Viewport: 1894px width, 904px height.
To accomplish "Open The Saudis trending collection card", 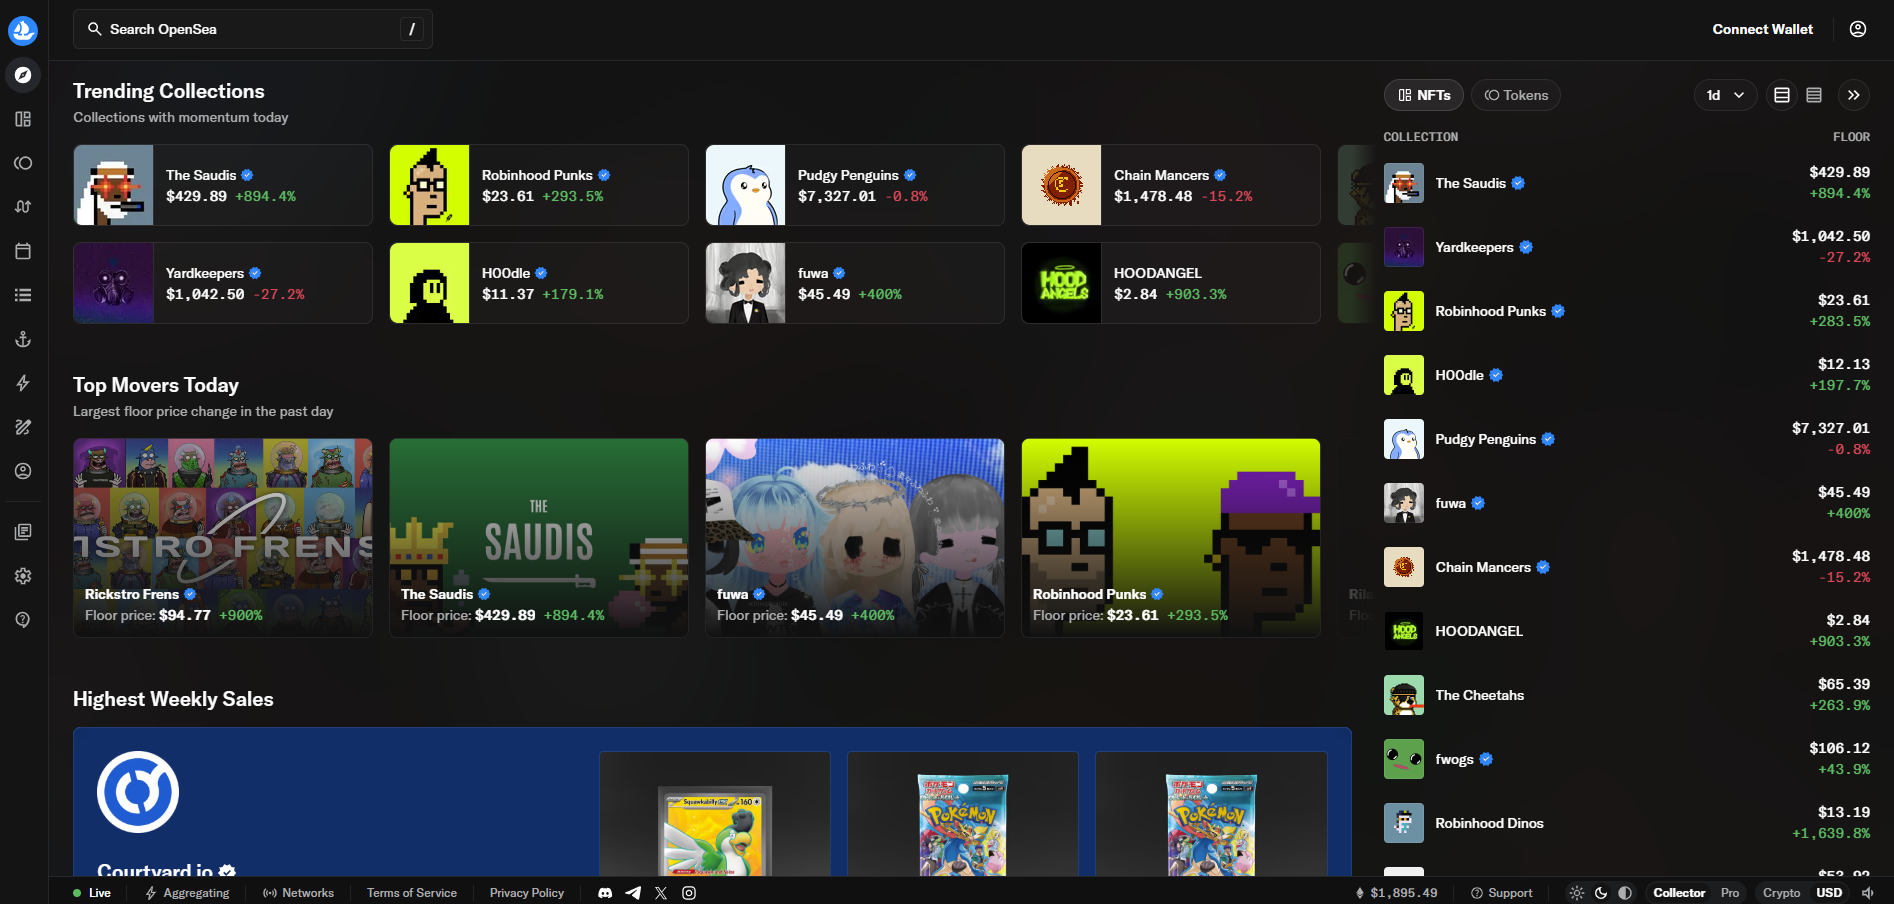I will [223, 185].
